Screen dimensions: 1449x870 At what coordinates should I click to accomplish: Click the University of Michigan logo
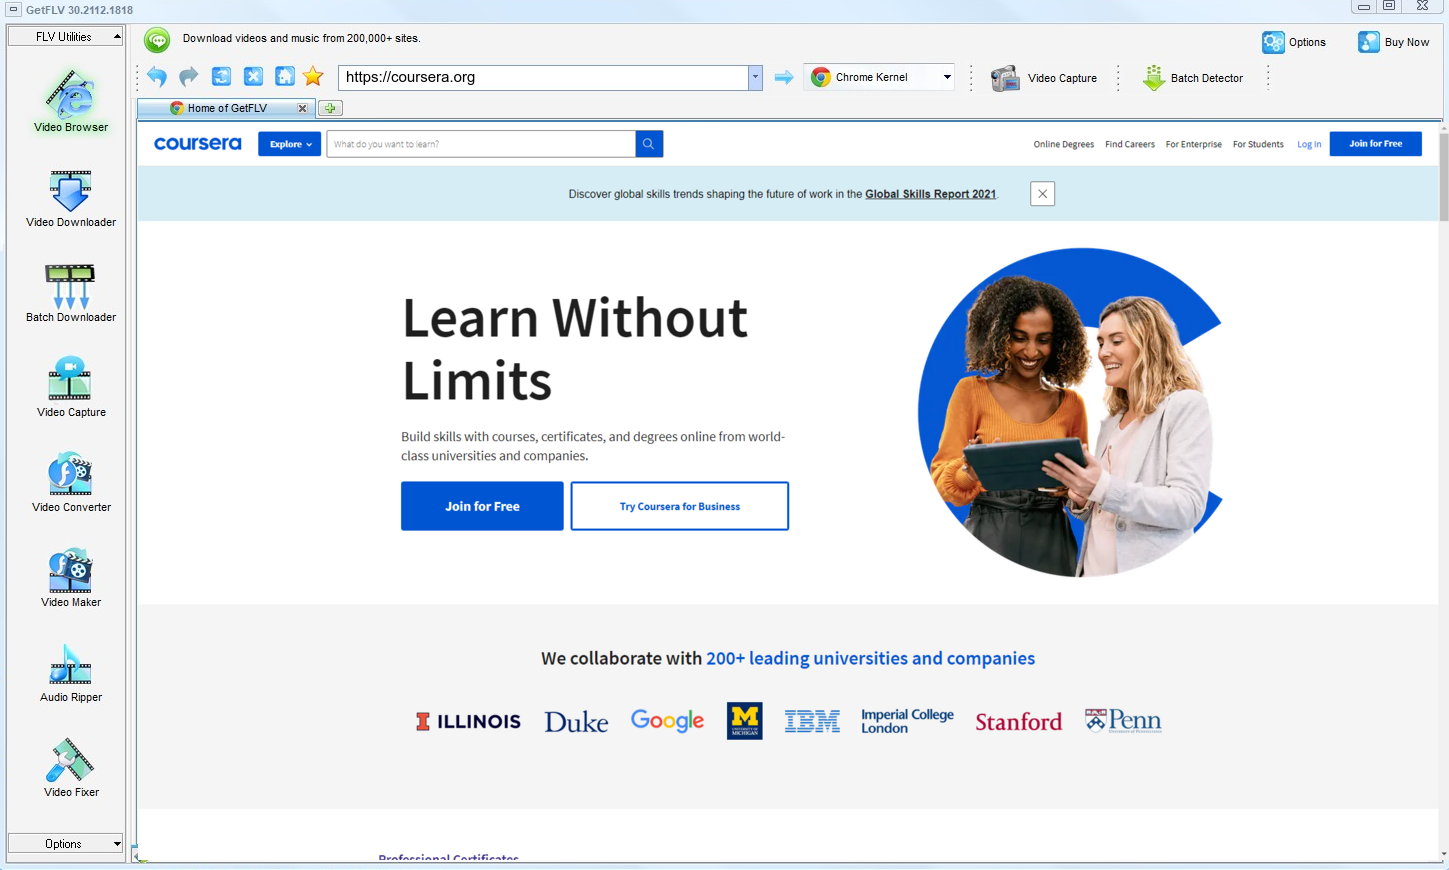tap(744, 721)
